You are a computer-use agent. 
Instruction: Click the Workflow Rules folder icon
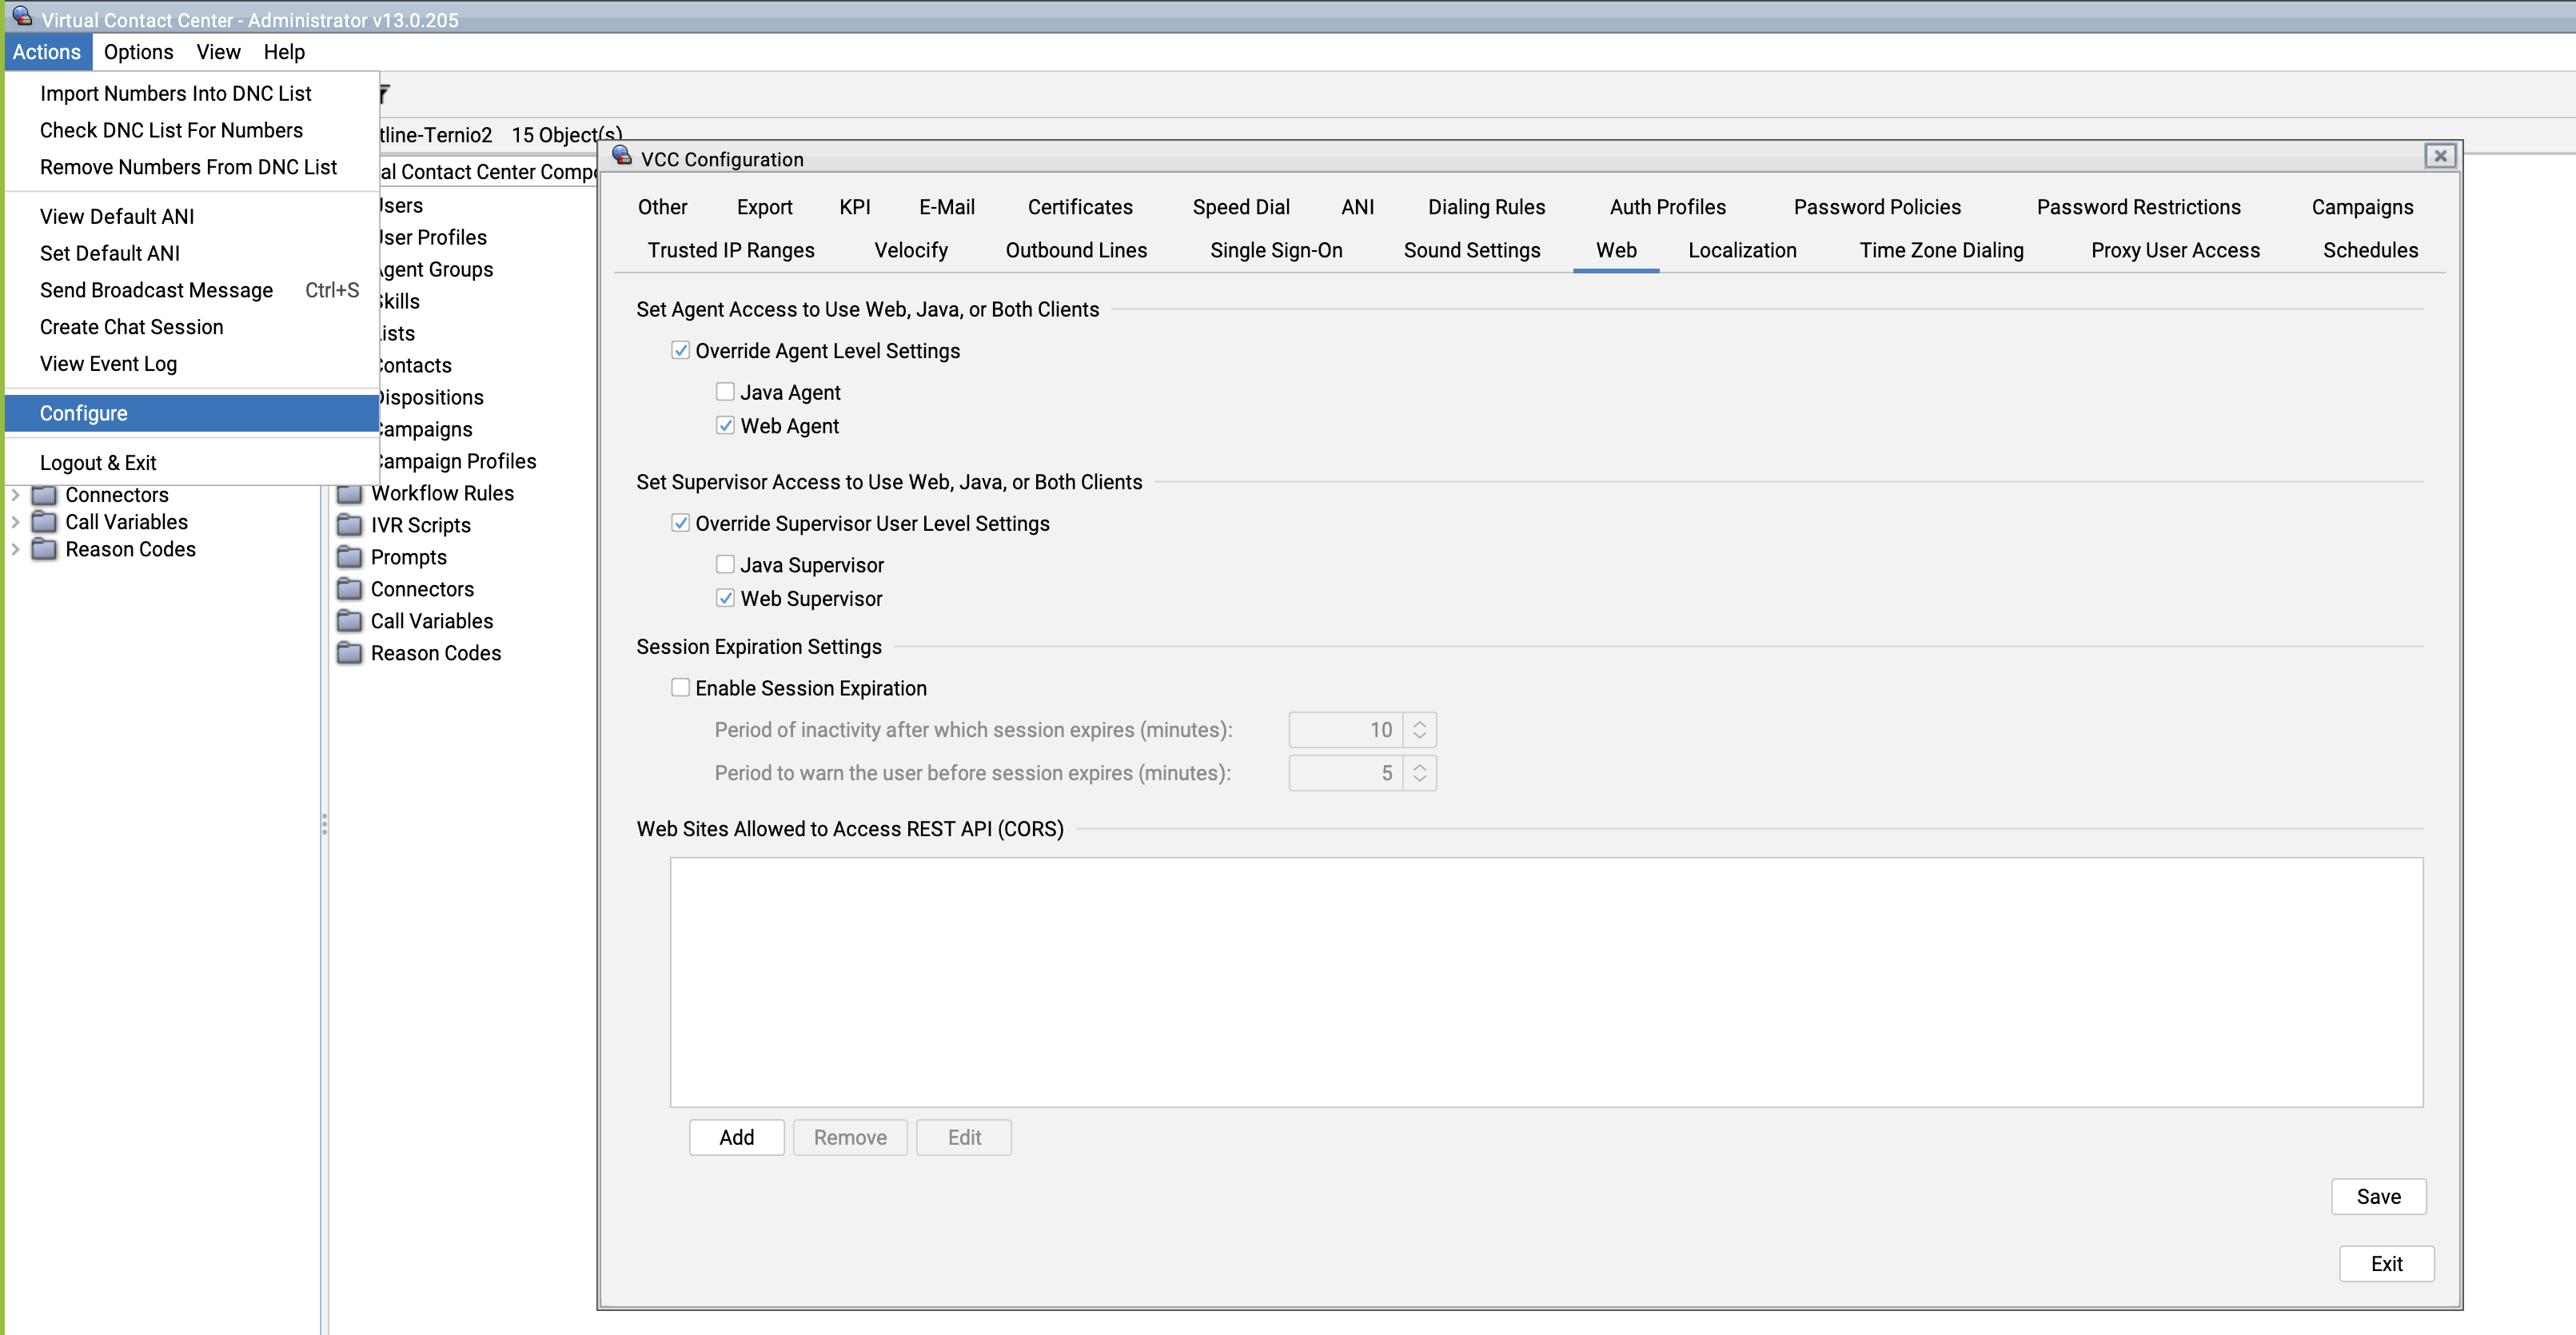pyautogui.click(x=349, y=493)
